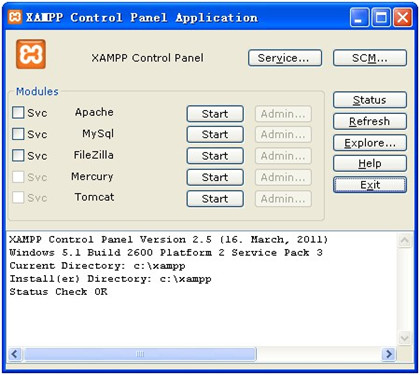Maximize the XAMPP window
The width and height of the screenshot is (420, 375).
[x=381, y=17]
